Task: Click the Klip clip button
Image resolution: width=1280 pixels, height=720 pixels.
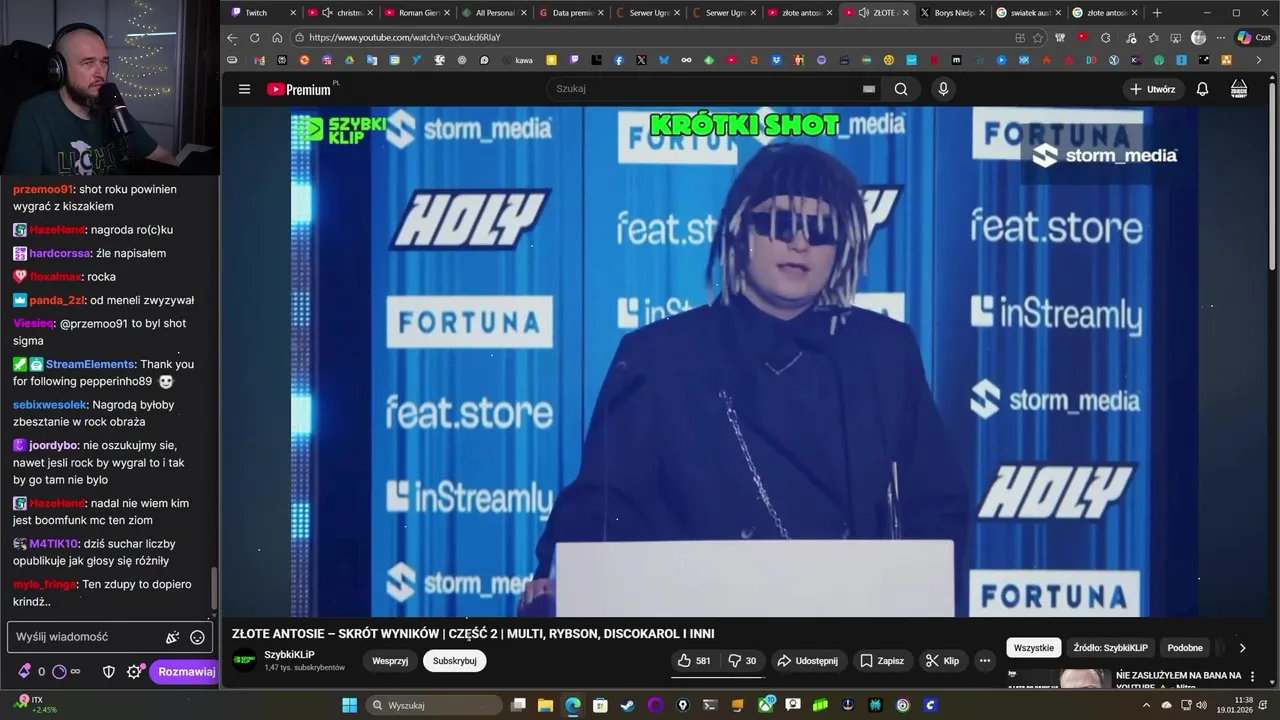Action: 942,661
